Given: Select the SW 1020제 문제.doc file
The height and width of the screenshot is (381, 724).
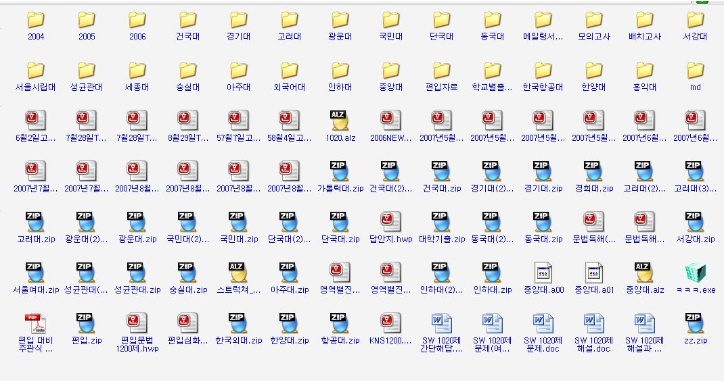Looking at the screenshot, I should point(543,333).
